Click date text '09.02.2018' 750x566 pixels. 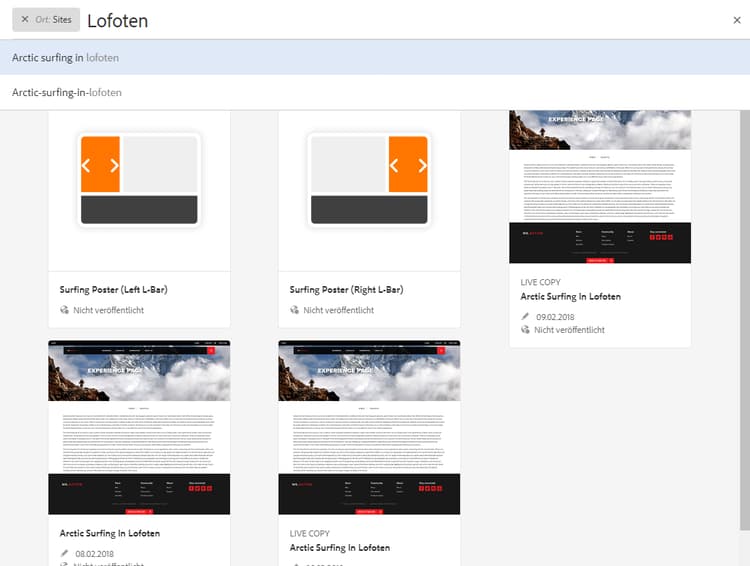(x=555, y=317)
